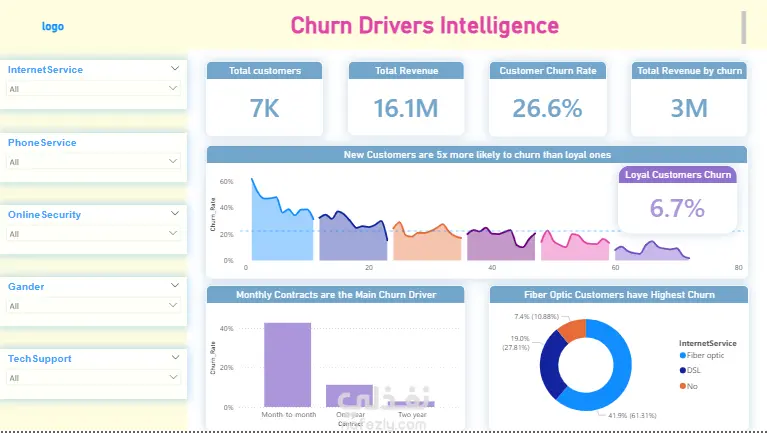Select the Customer Churn Rate card
Image resolution: width=767 pixels, height=433 pixels.
coord(547,99)
